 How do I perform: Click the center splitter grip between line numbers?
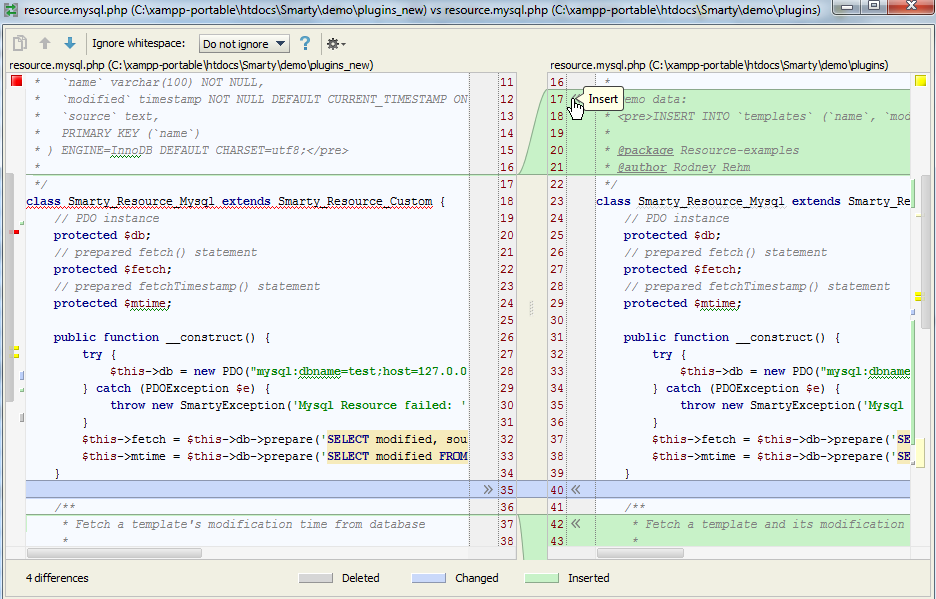(531, 308)
